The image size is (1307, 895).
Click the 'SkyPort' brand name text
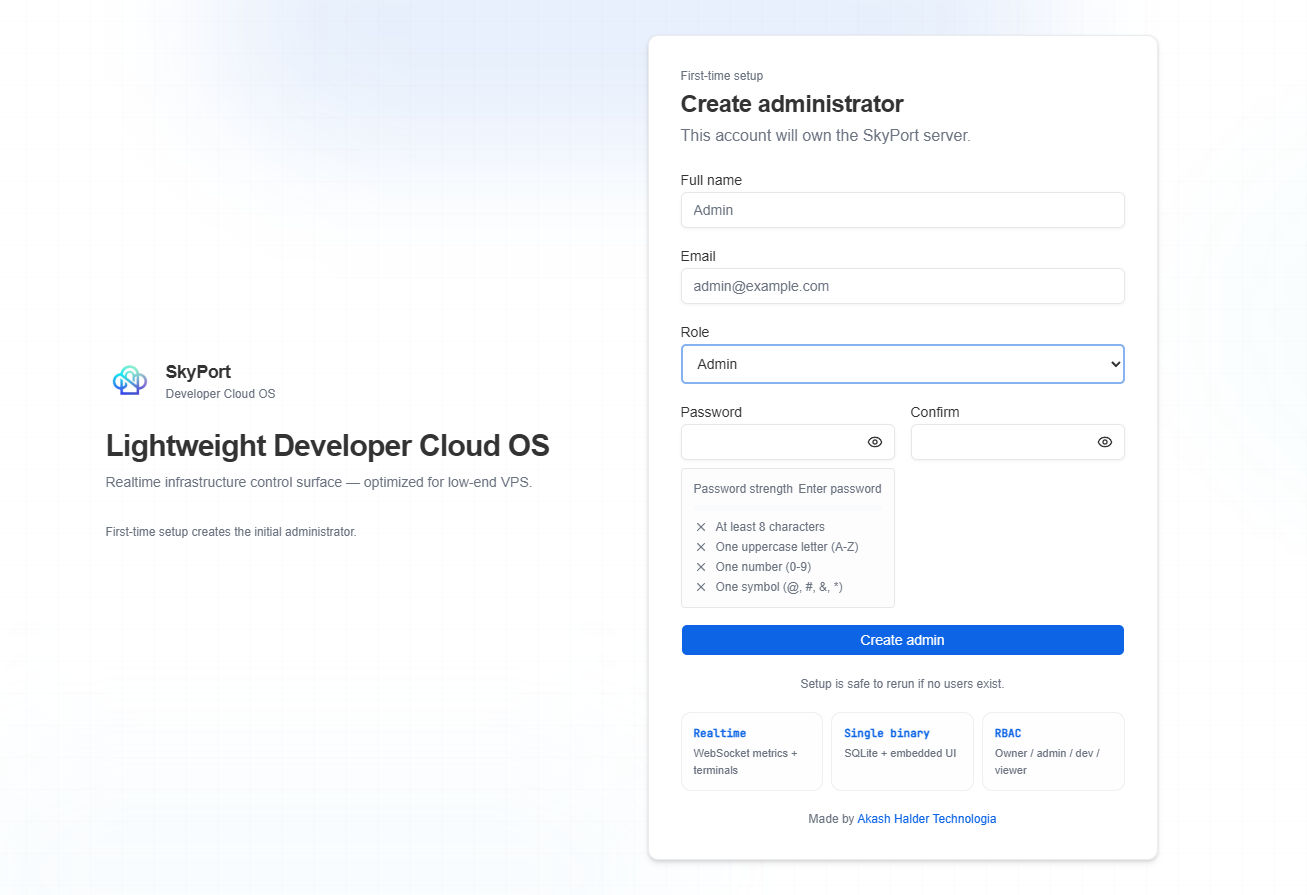click(x=198, y=372)
